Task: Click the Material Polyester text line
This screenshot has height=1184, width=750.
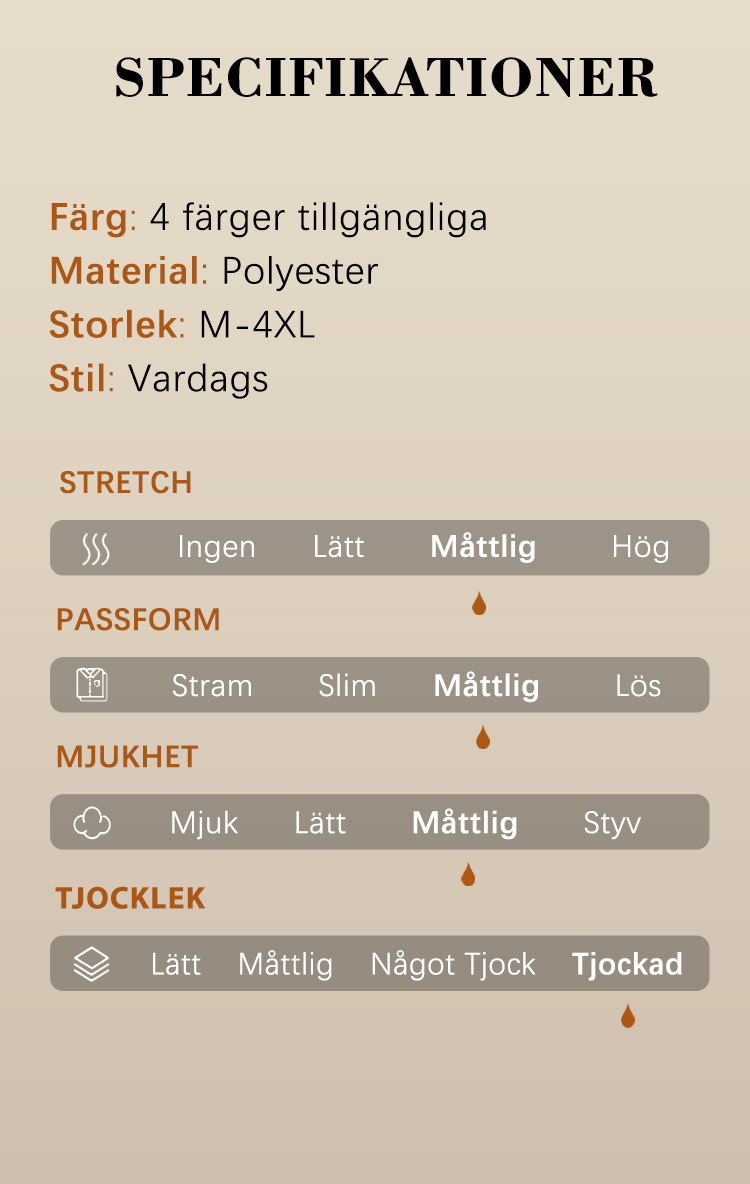Action: coord(214,271)
